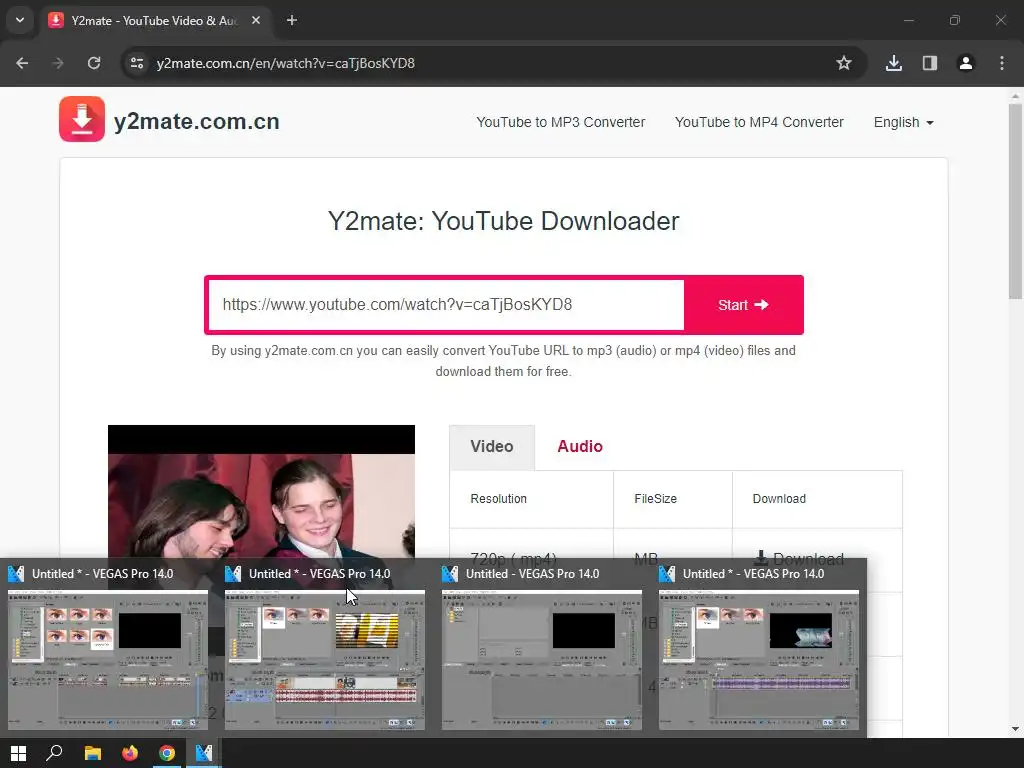
Task: Click the video preview thumbnail
Action: coord(261,492)
